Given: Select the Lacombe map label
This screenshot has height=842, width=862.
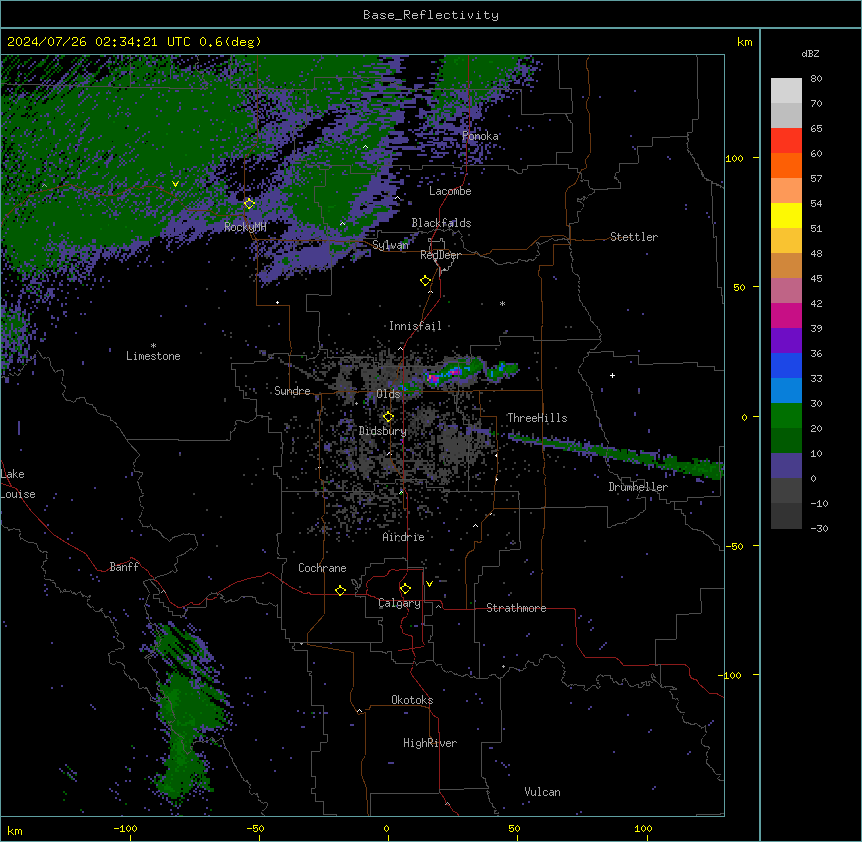Looking at the screenshot, I should 450,191.
